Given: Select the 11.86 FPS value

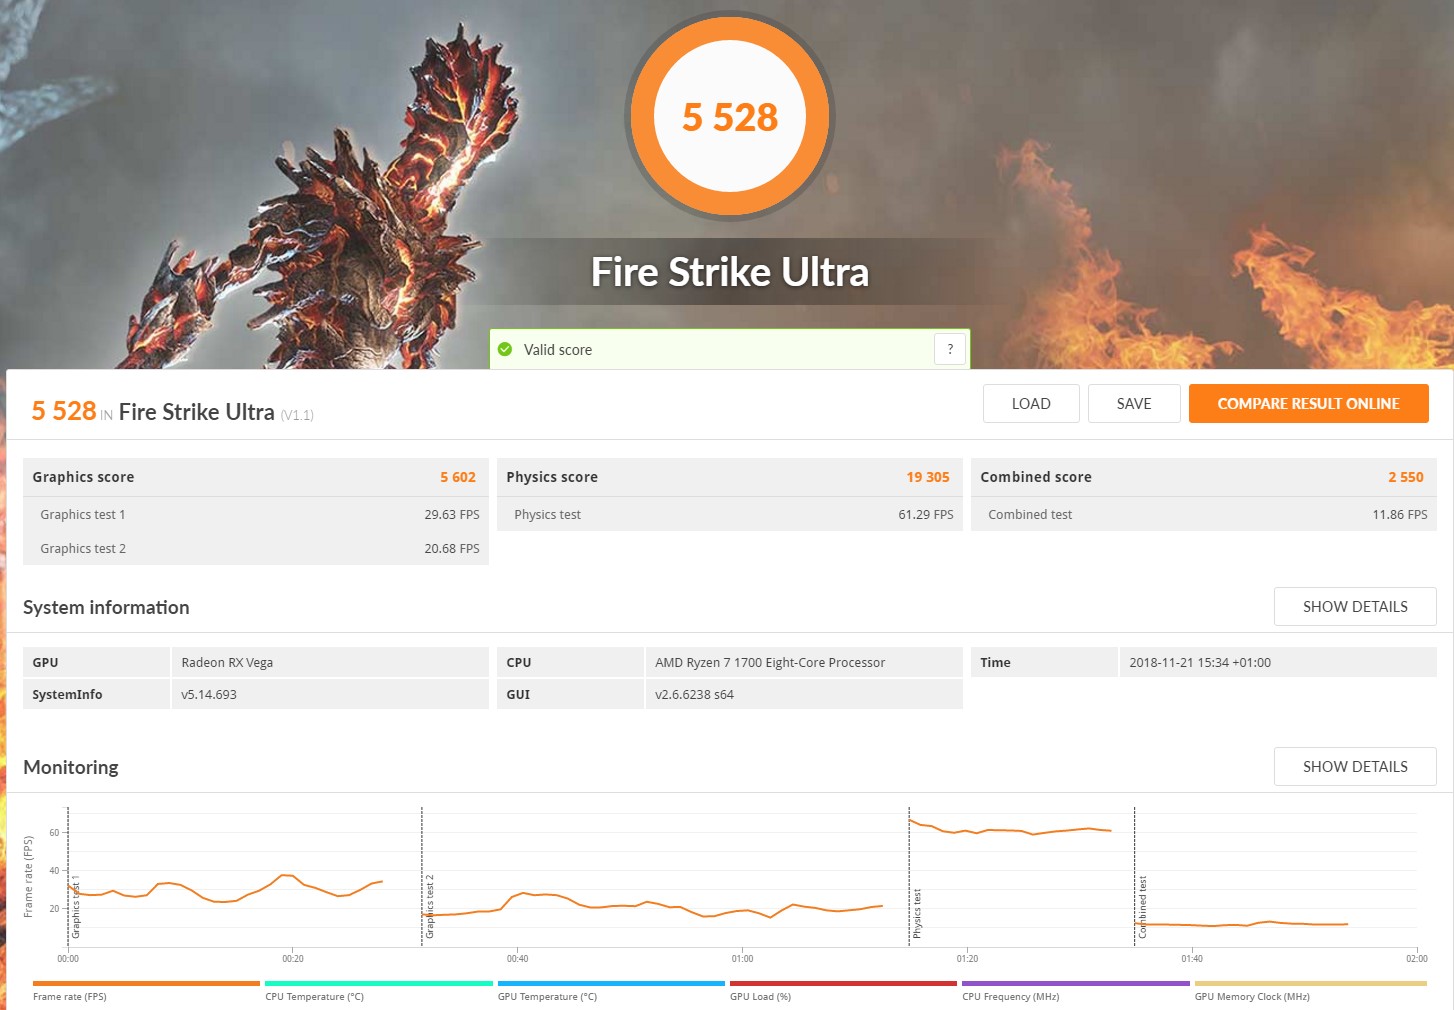Looking at the screenshot, I should [x=1400, y=514].
